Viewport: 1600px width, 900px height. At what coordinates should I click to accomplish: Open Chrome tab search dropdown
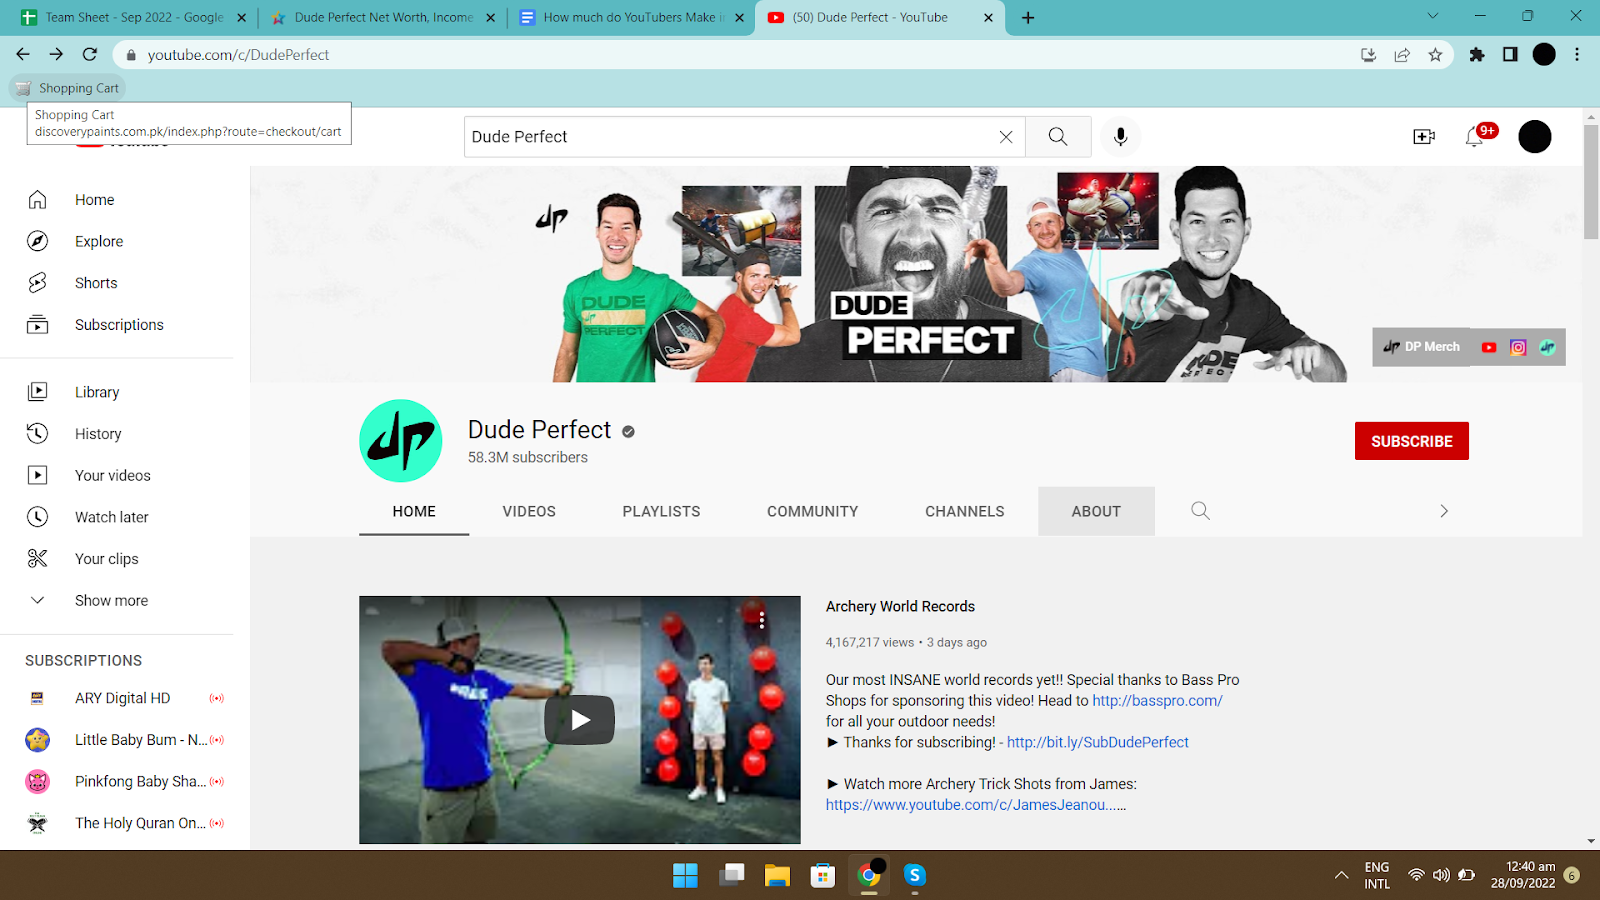tap(1433, 16)
